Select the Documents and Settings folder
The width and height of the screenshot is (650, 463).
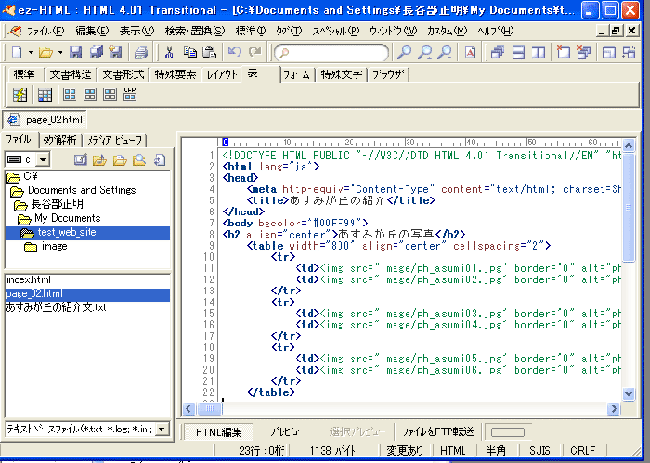click(80, 190)
